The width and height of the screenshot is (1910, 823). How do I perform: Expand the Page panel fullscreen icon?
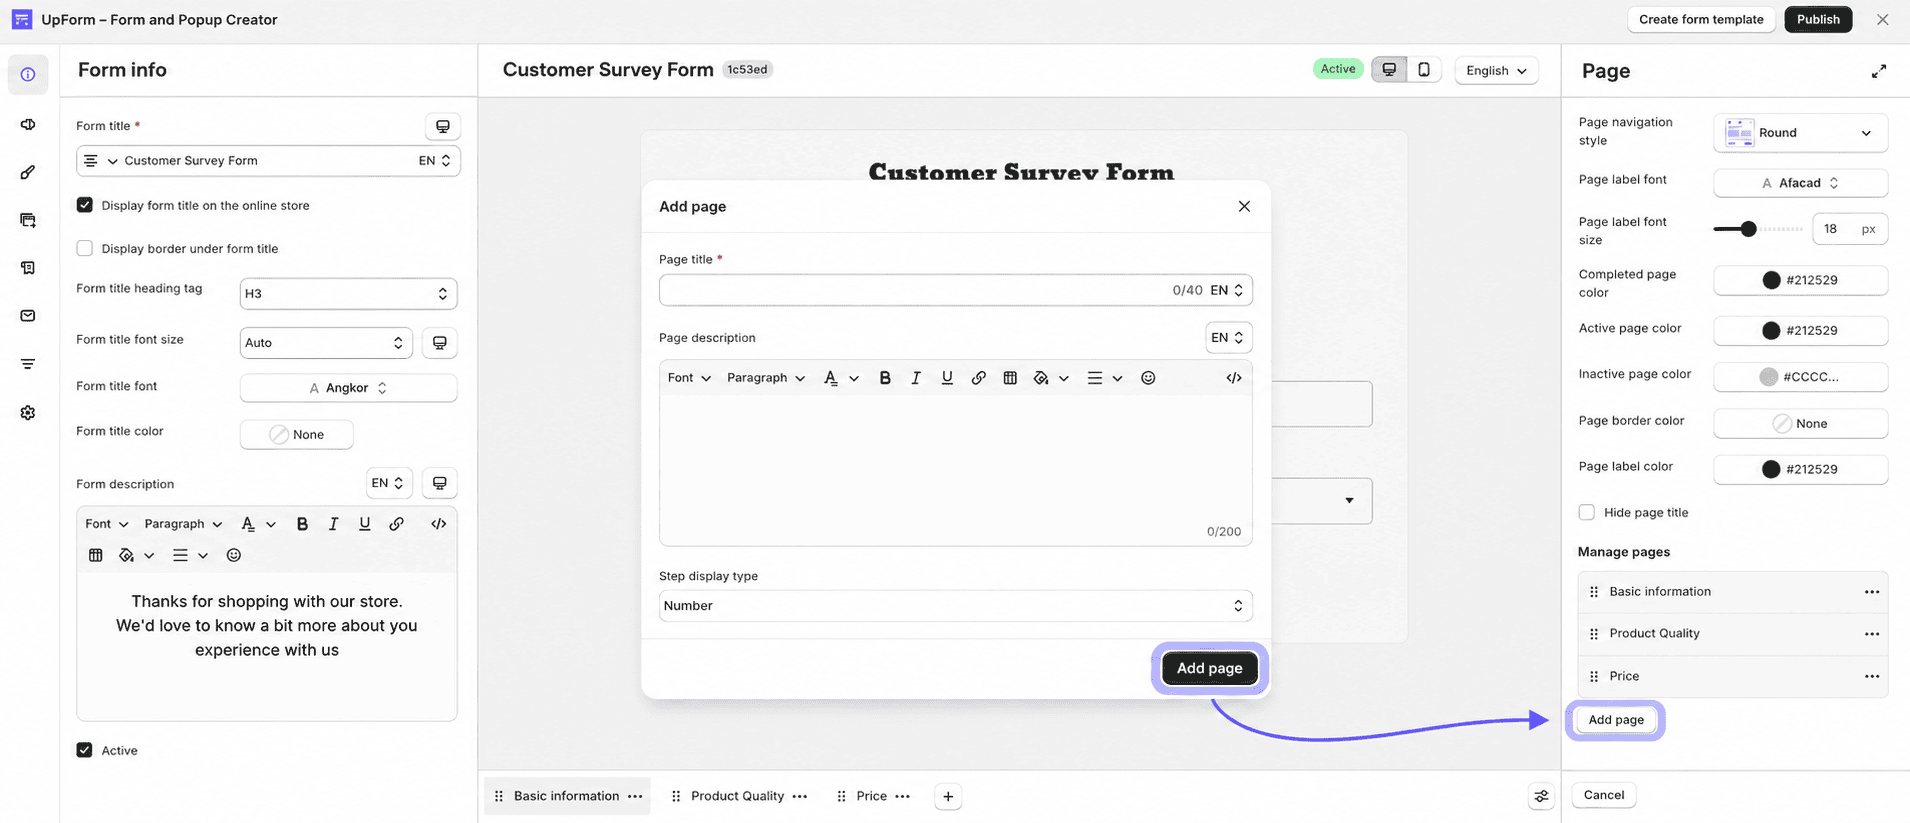[x=1879, y=71]
